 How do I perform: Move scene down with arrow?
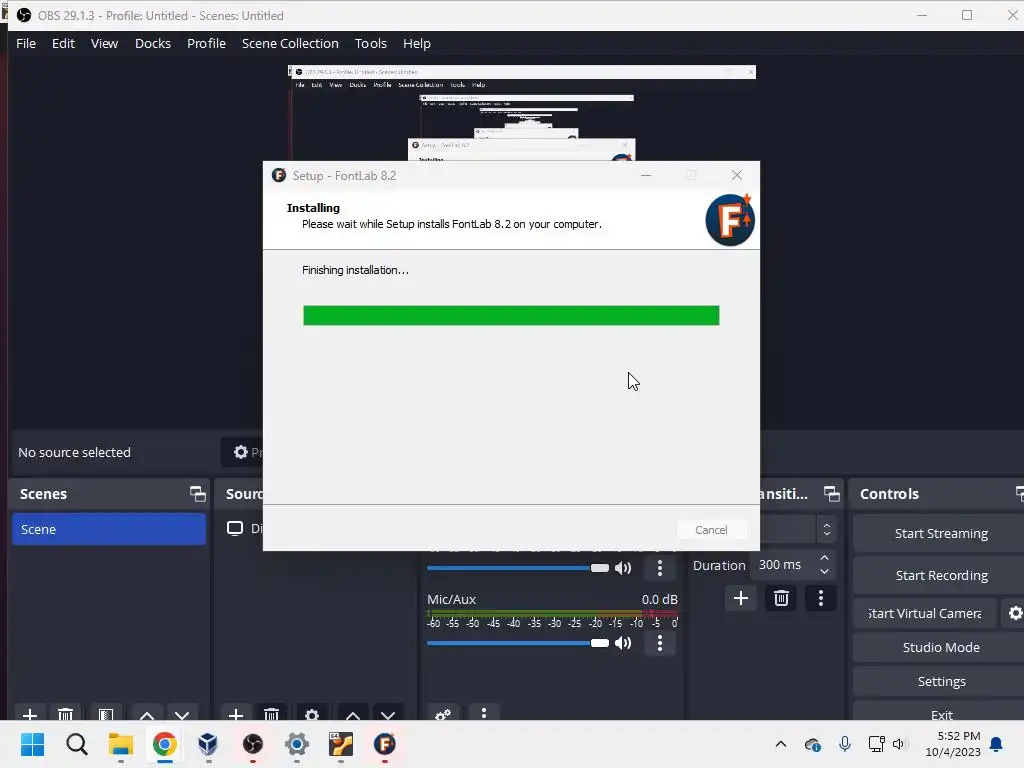point(182,714)
